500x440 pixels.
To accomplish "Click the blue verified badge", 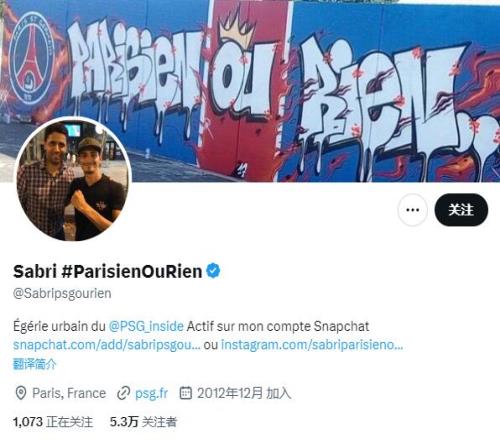I will pyautogui.click(x=213, y=271).
